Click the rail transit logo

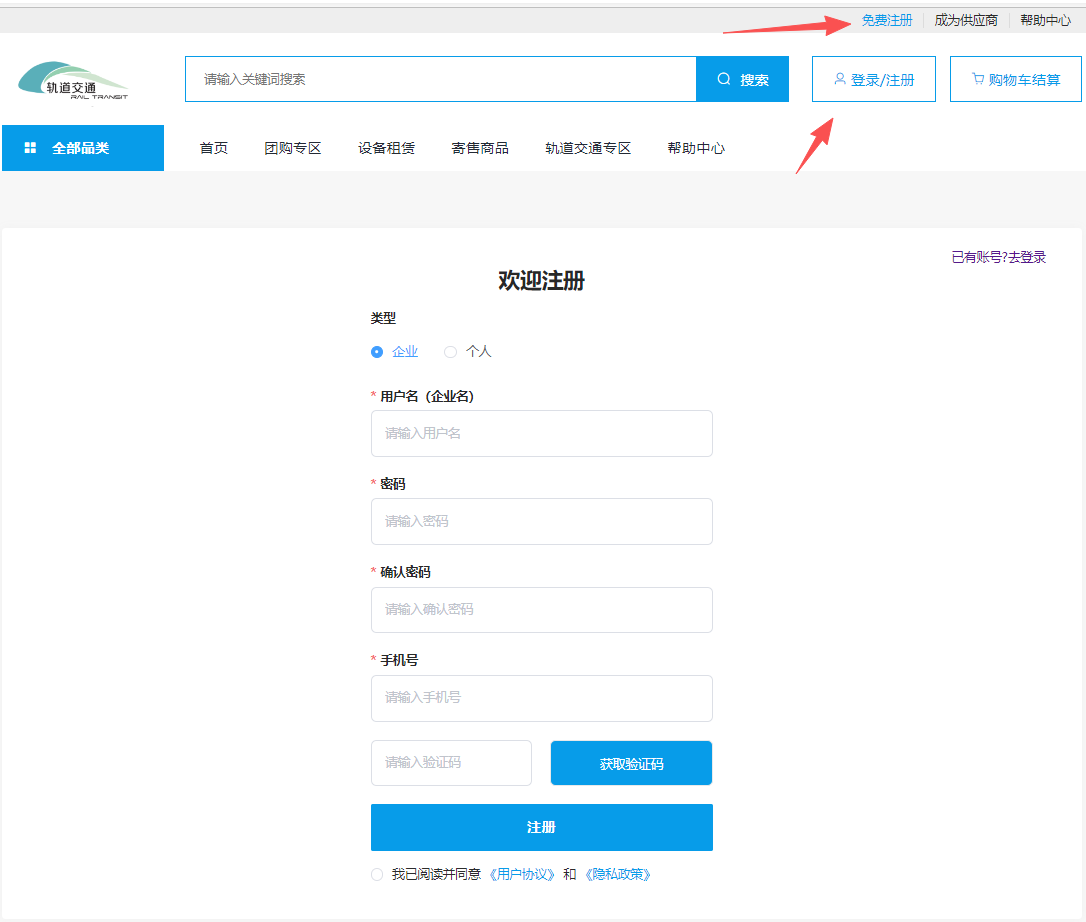pyautogui.click(x=73, y=81)
